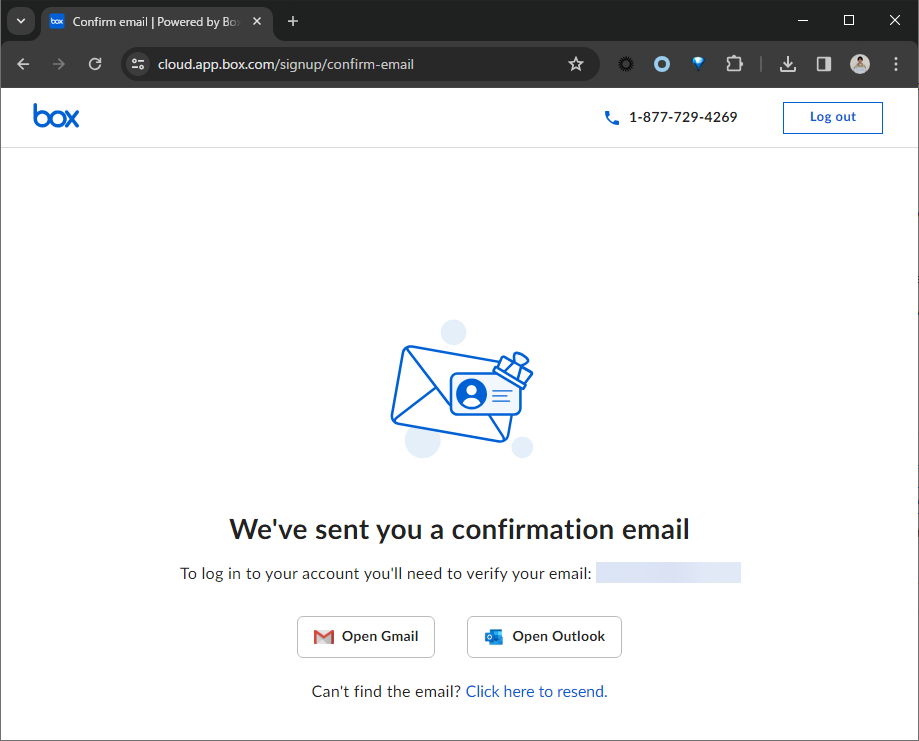
Task: Click the blue diamond extension icon
Action: [x=698, y=64]
